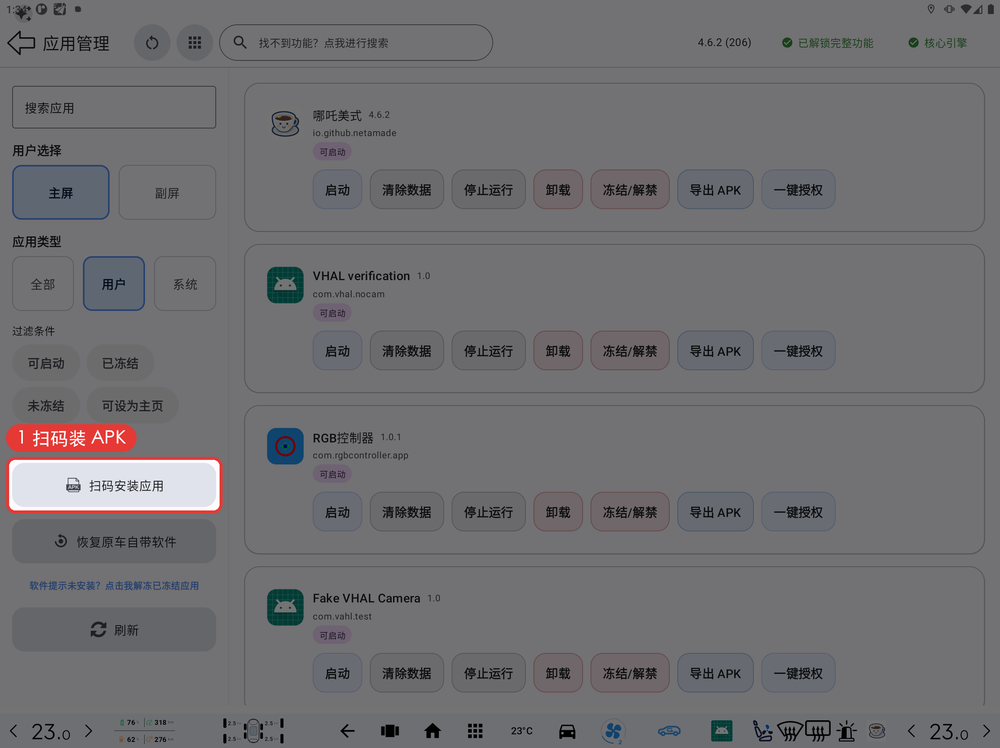
Task: Launch Fake VHAL Camera app
Action: pos(337,673)
